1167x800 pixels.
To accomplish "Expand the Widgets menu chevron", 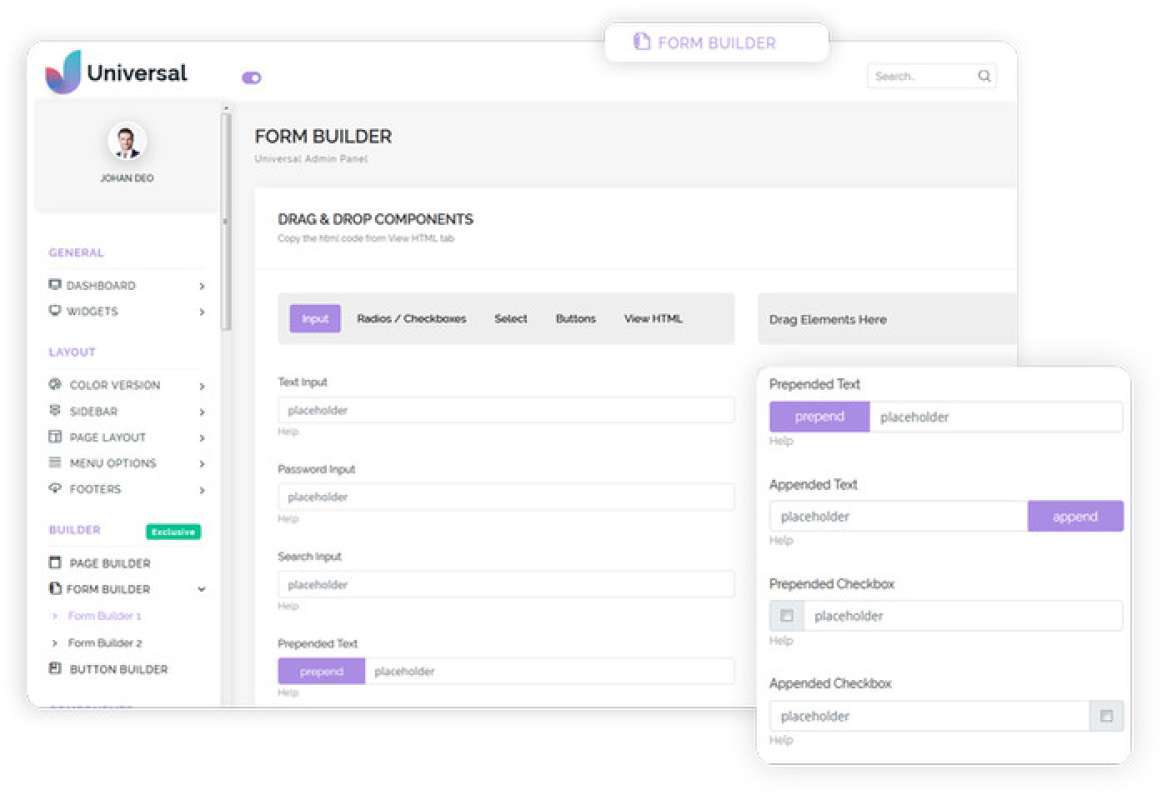I will pos(202,312).
